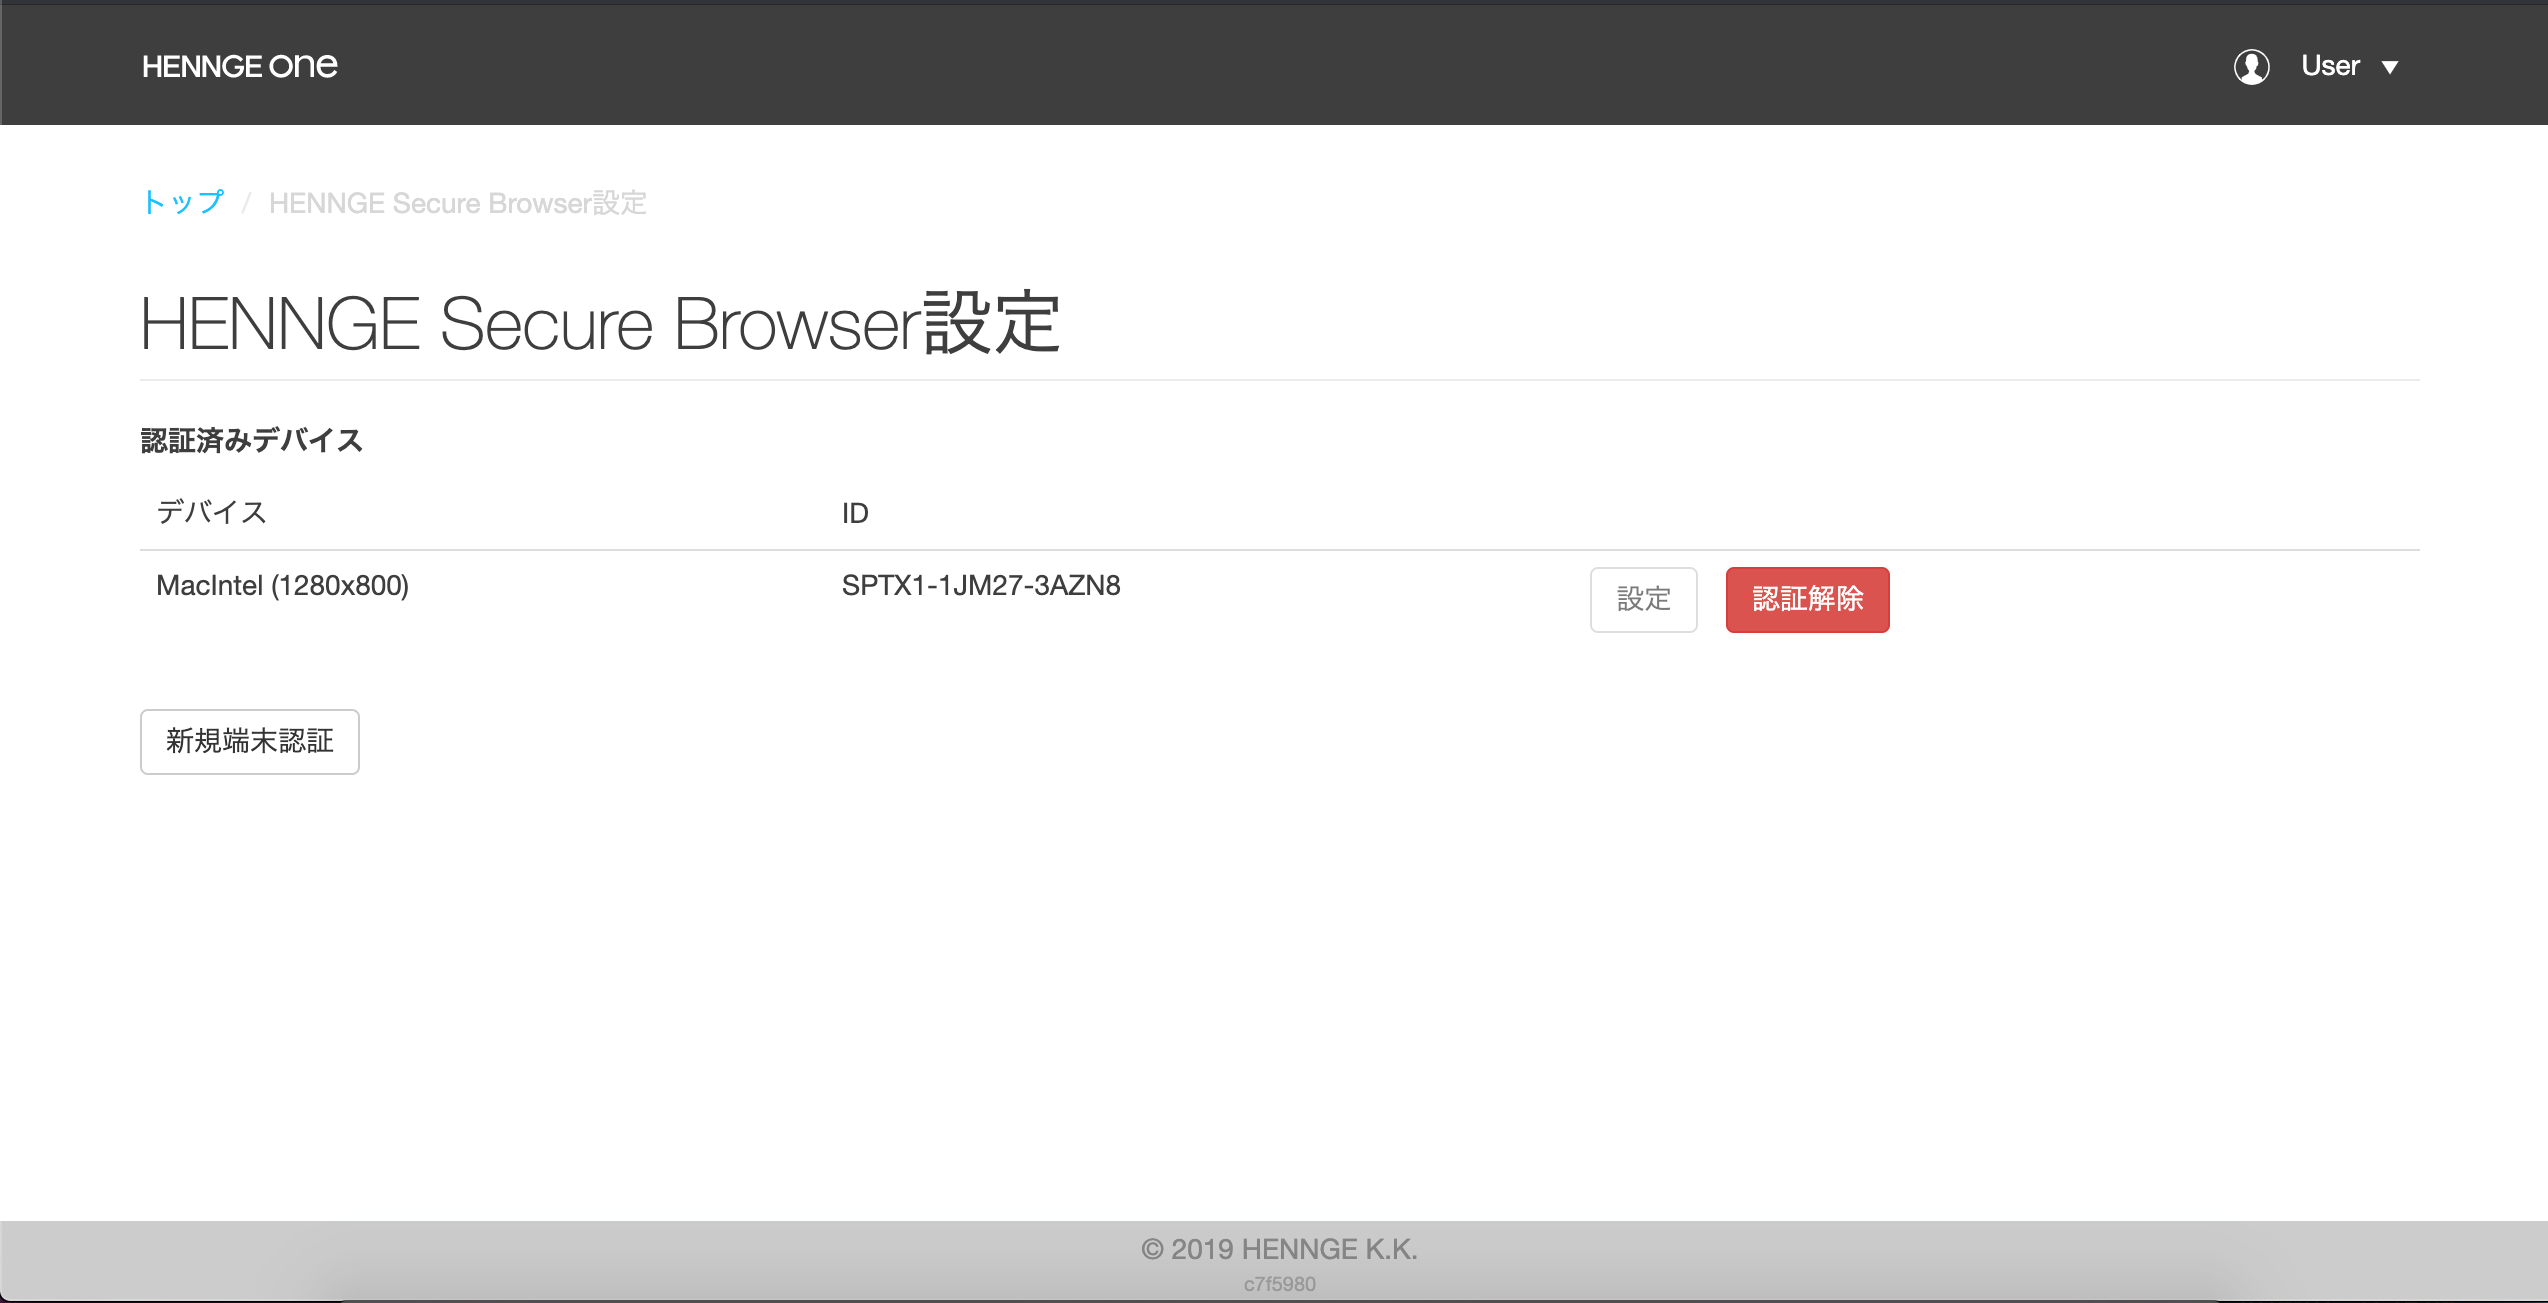
Task: Click the user avatar icon
Action: (2251, 67)
